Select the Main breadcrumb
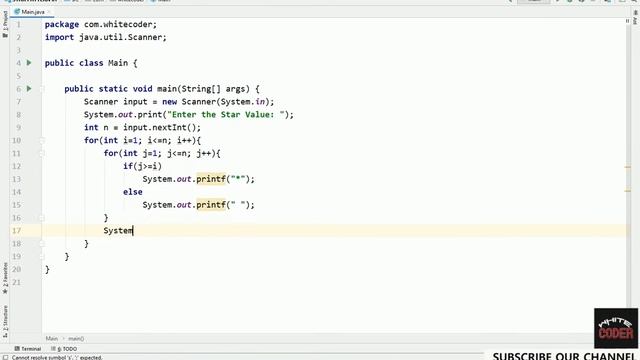This screenshot has height=360, width=640. click(51, 338)
